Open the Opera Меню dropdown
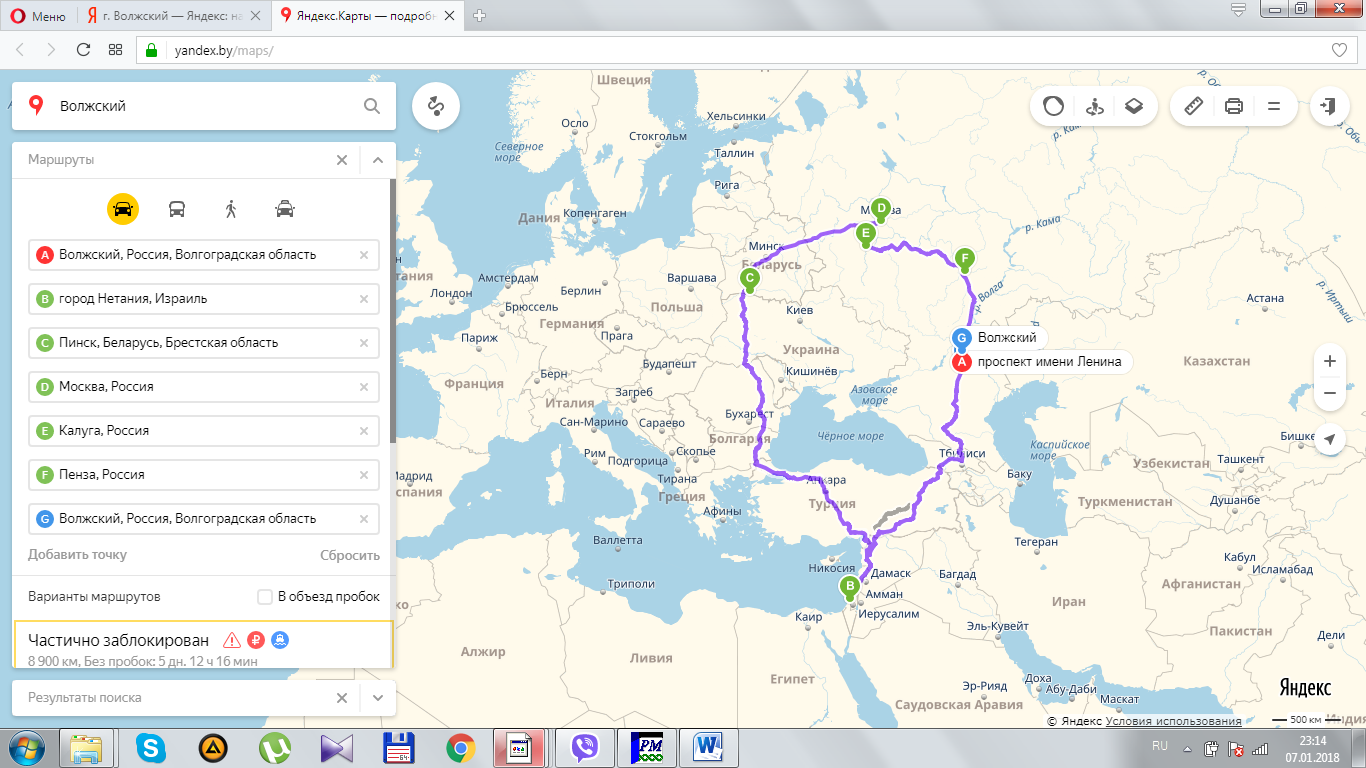 coord(38,15)
